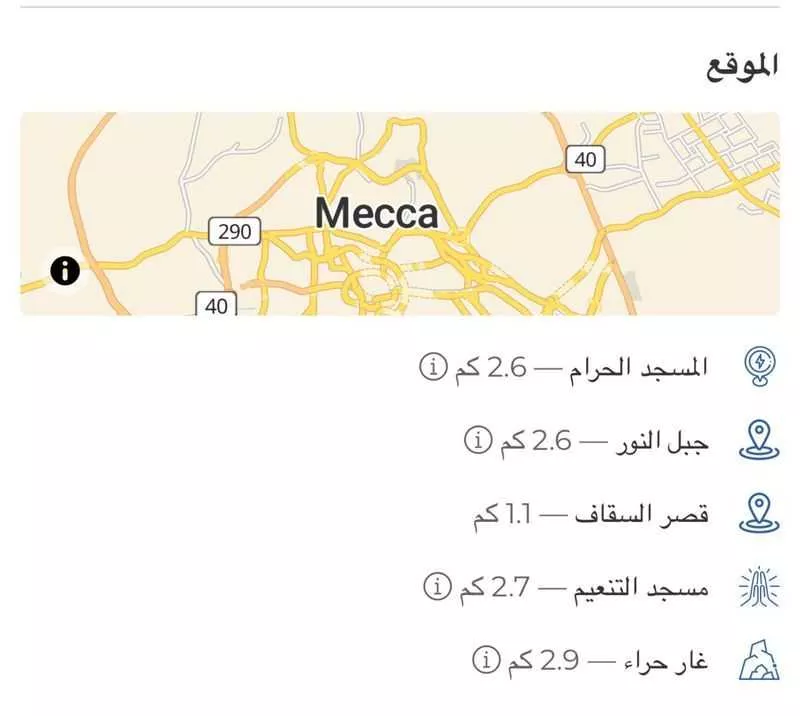Click the Qasr Al-Saqqaf map pin icon
The image size is (800, 716).
click(759, 510)
